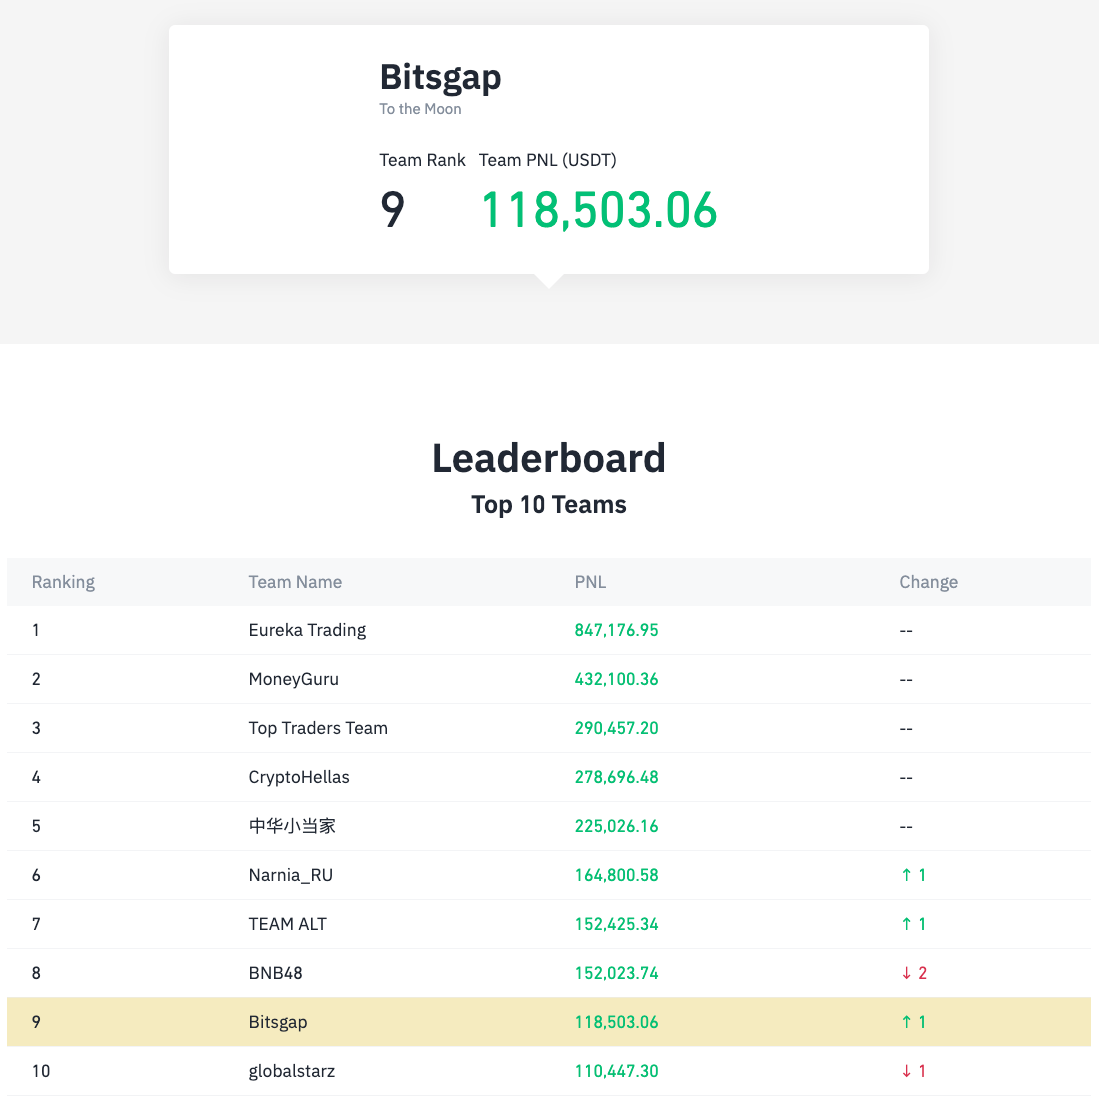The width and height of the screenshot is (1099, 1097).
Task: Select MoneyGuru team name
Action: 294,679
